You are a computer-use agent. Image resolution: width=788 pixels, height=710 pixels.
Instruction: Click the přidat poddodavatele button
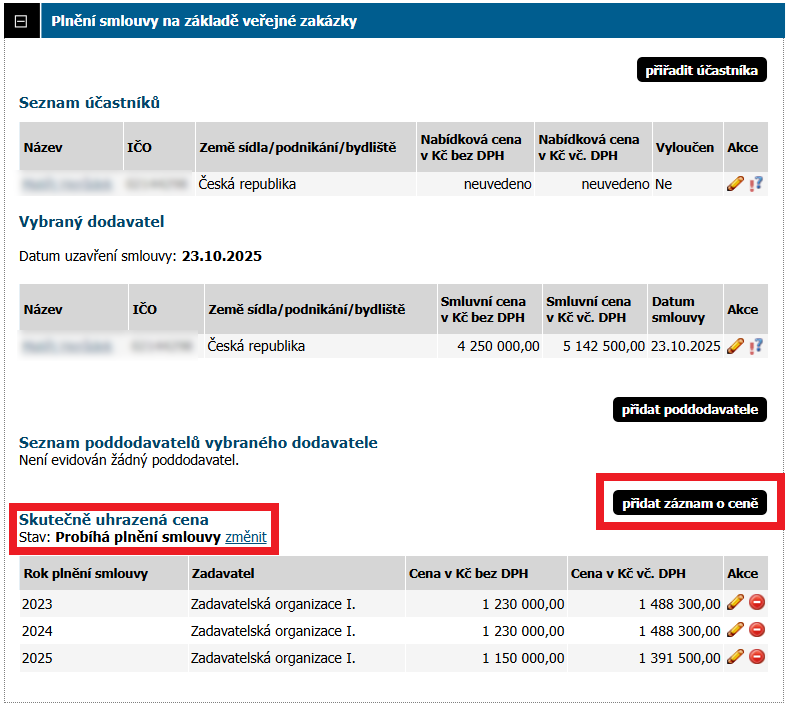tap(689, 409)
